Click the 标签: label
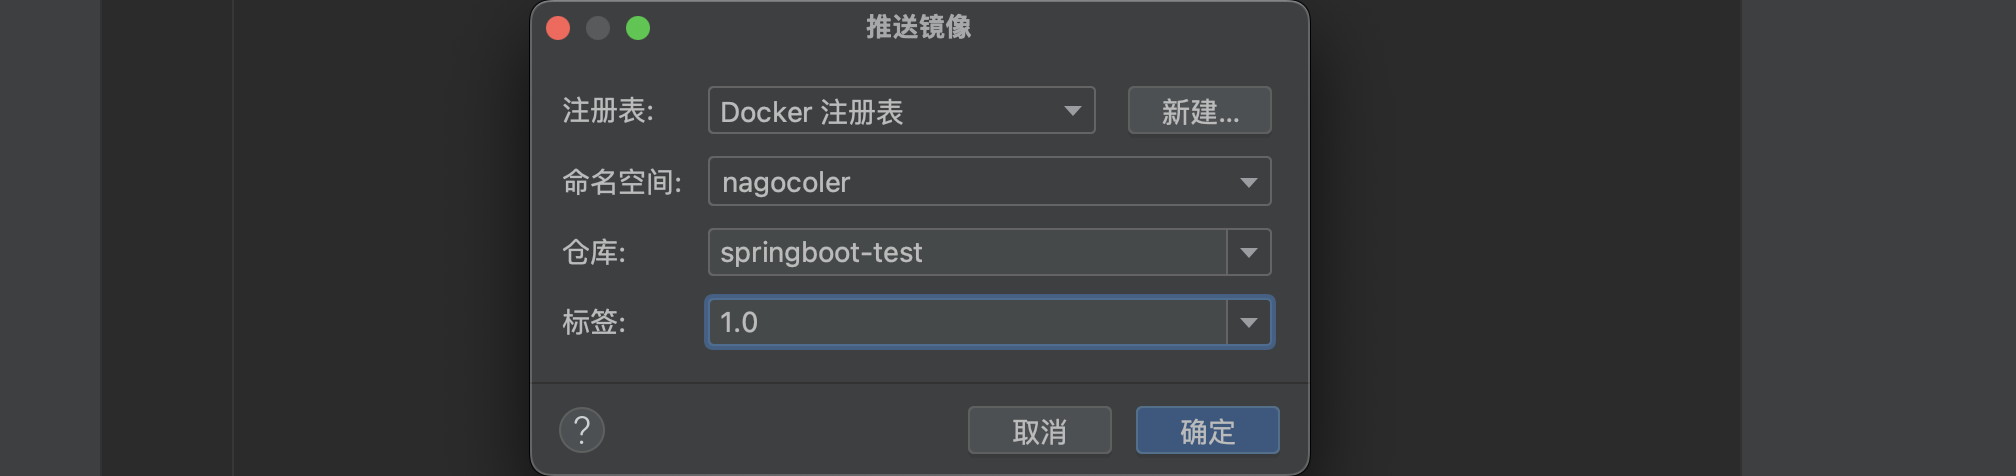 coord(594,322)
